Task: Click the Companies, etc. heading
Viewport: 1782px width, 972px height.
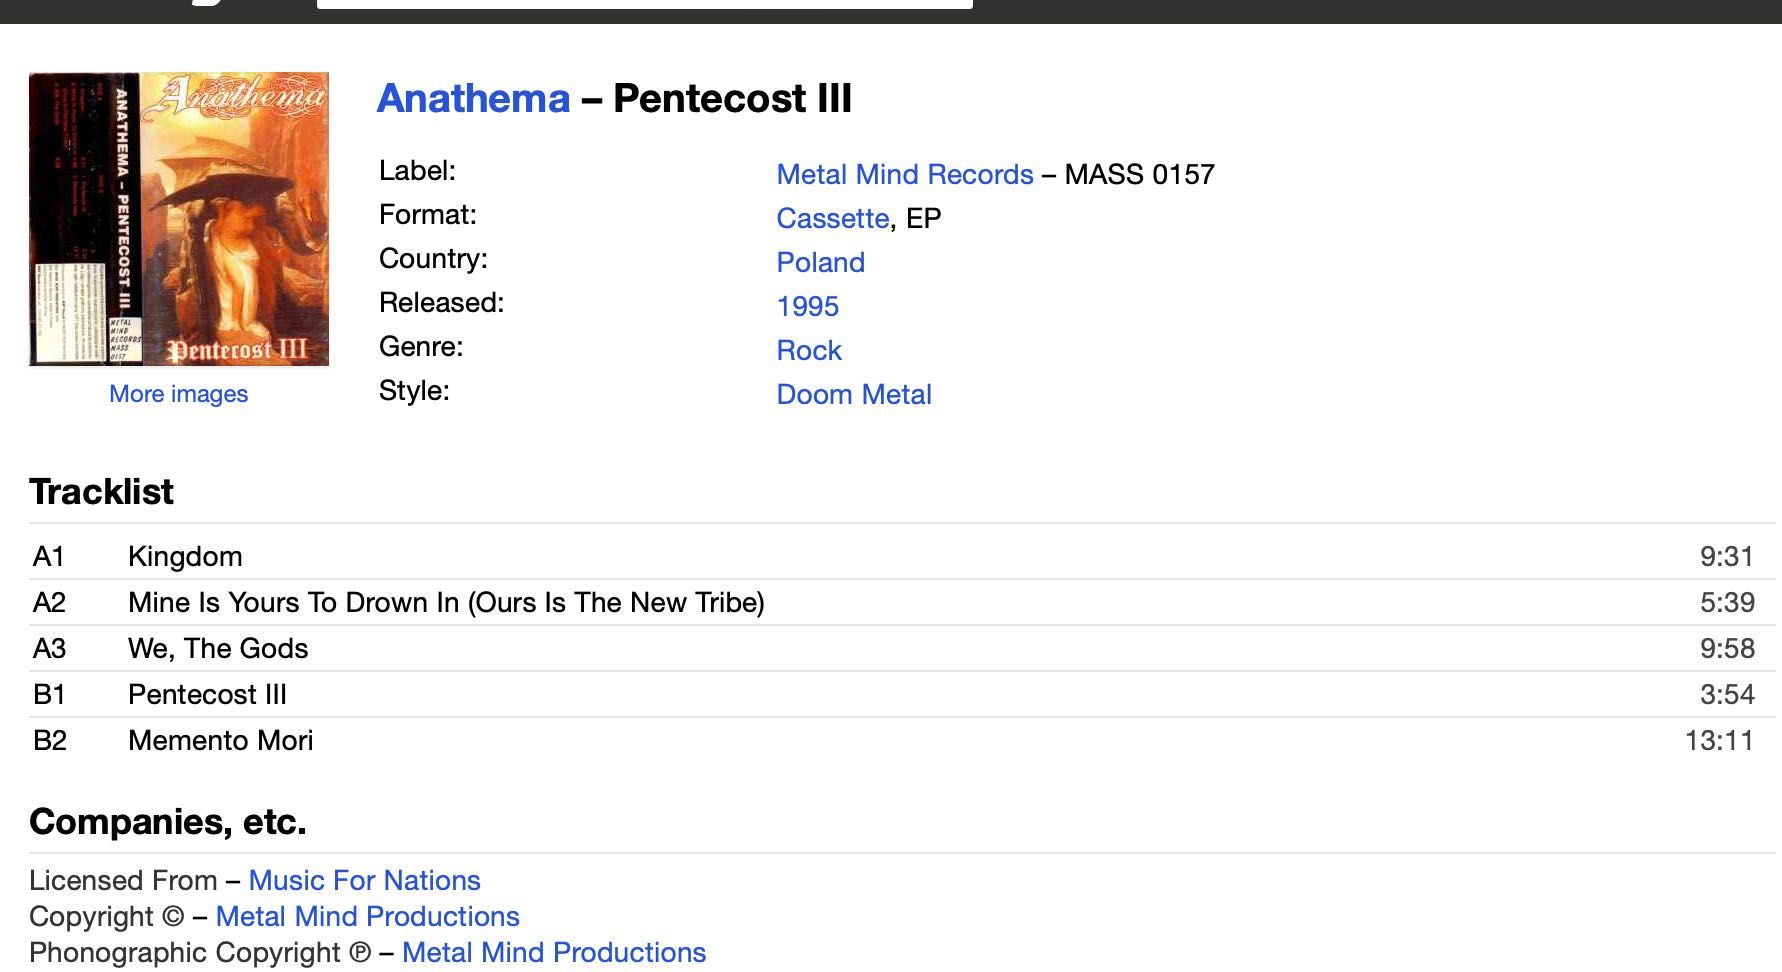Action: point(168,821)
